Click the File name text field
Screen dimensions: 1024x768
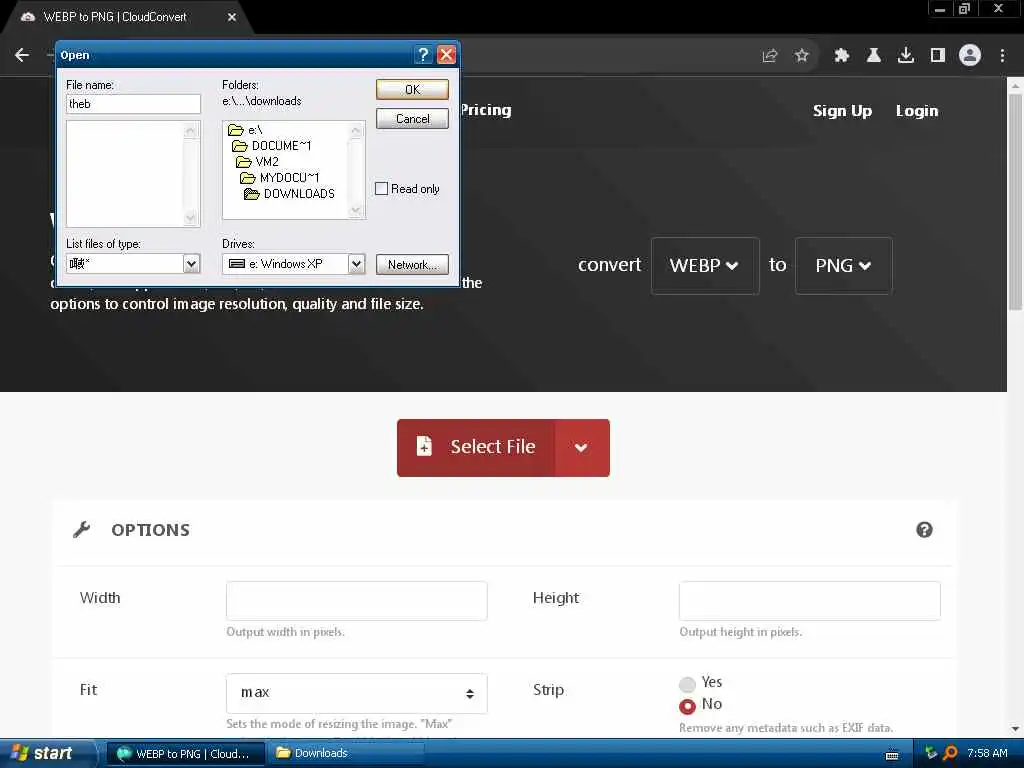pyautogui.click(x=133, y=104)
